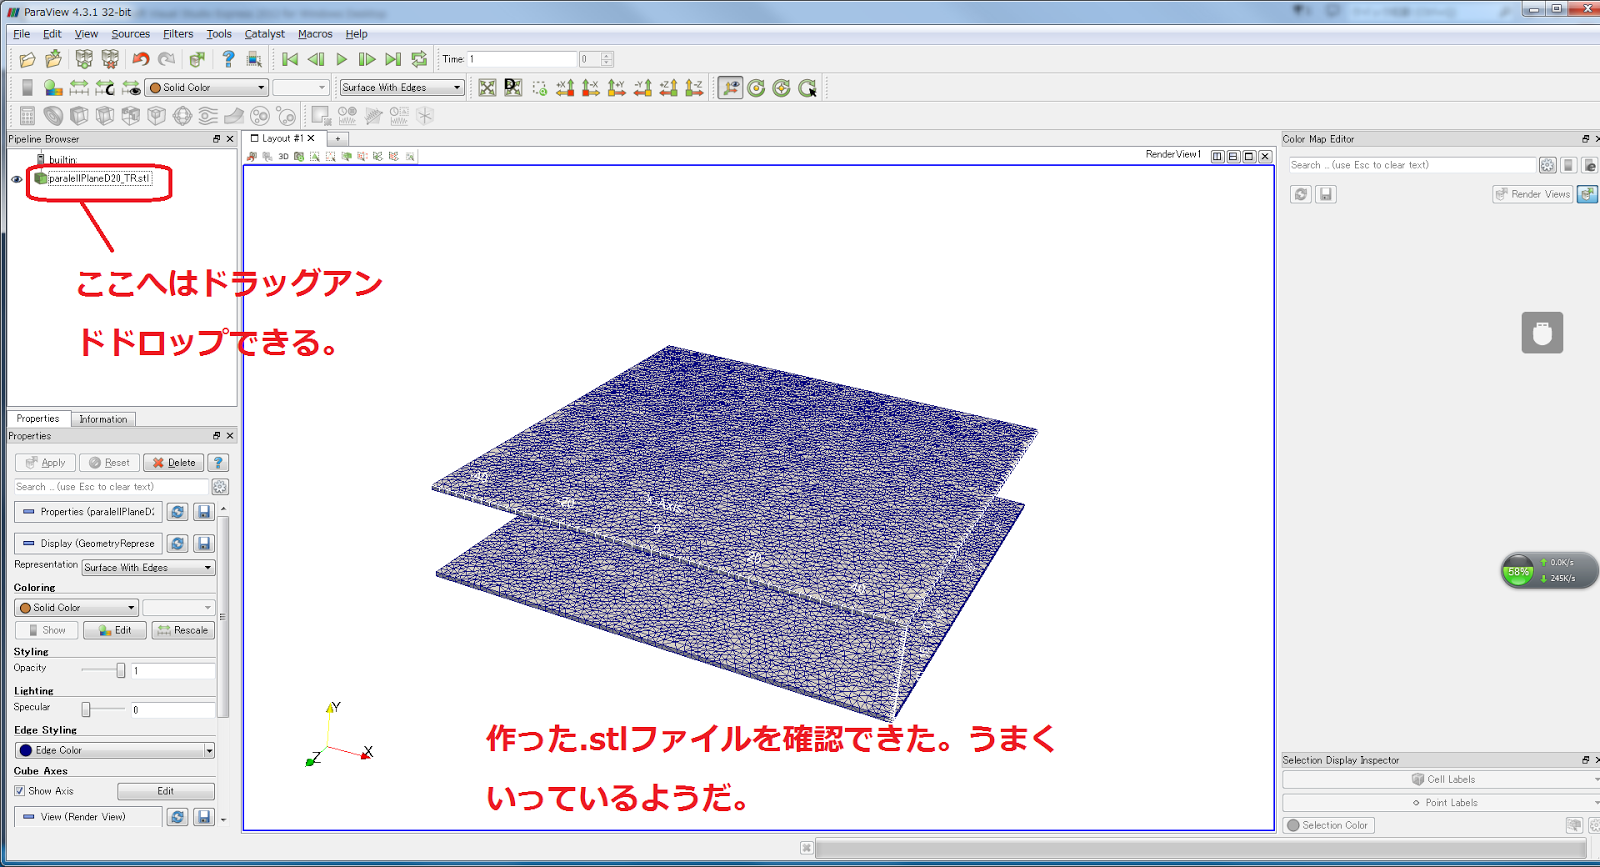Click the Selection Color button

coord(1329,825)
